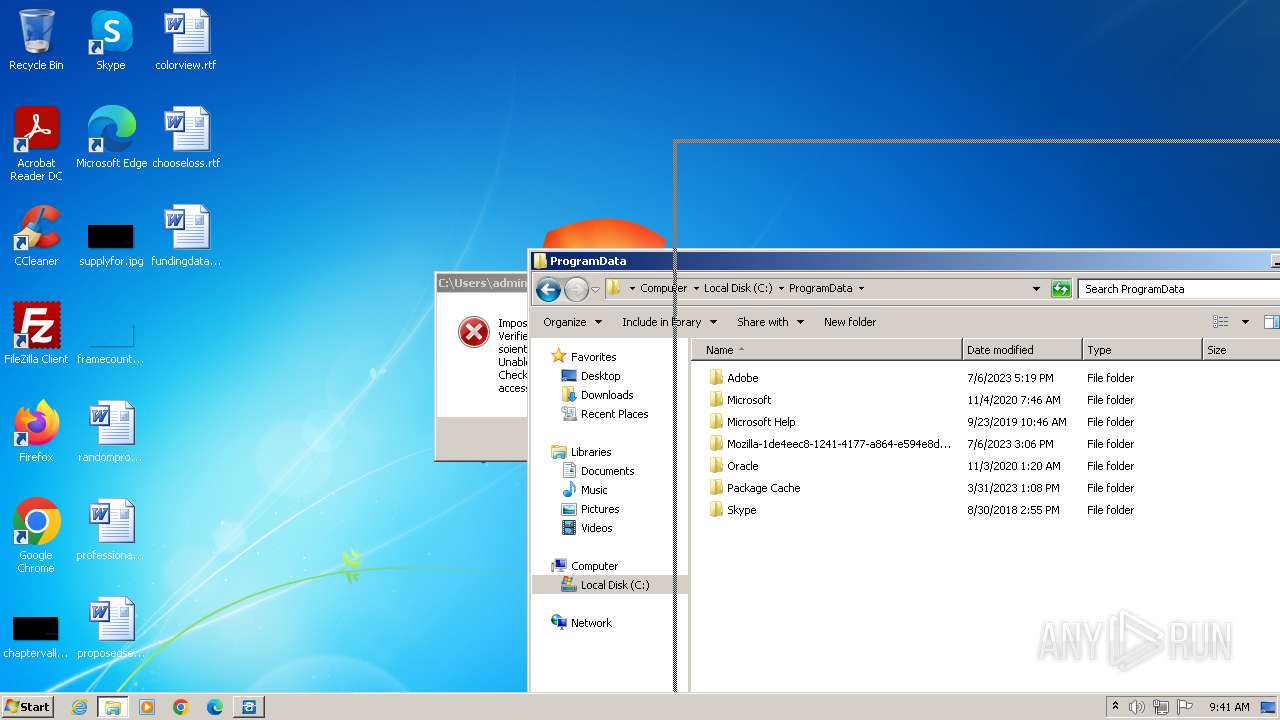Open Skype desktop shortcut
The height and width of the screenshot is (720, 1280).
pyautogui.click(x=110, y=40)
